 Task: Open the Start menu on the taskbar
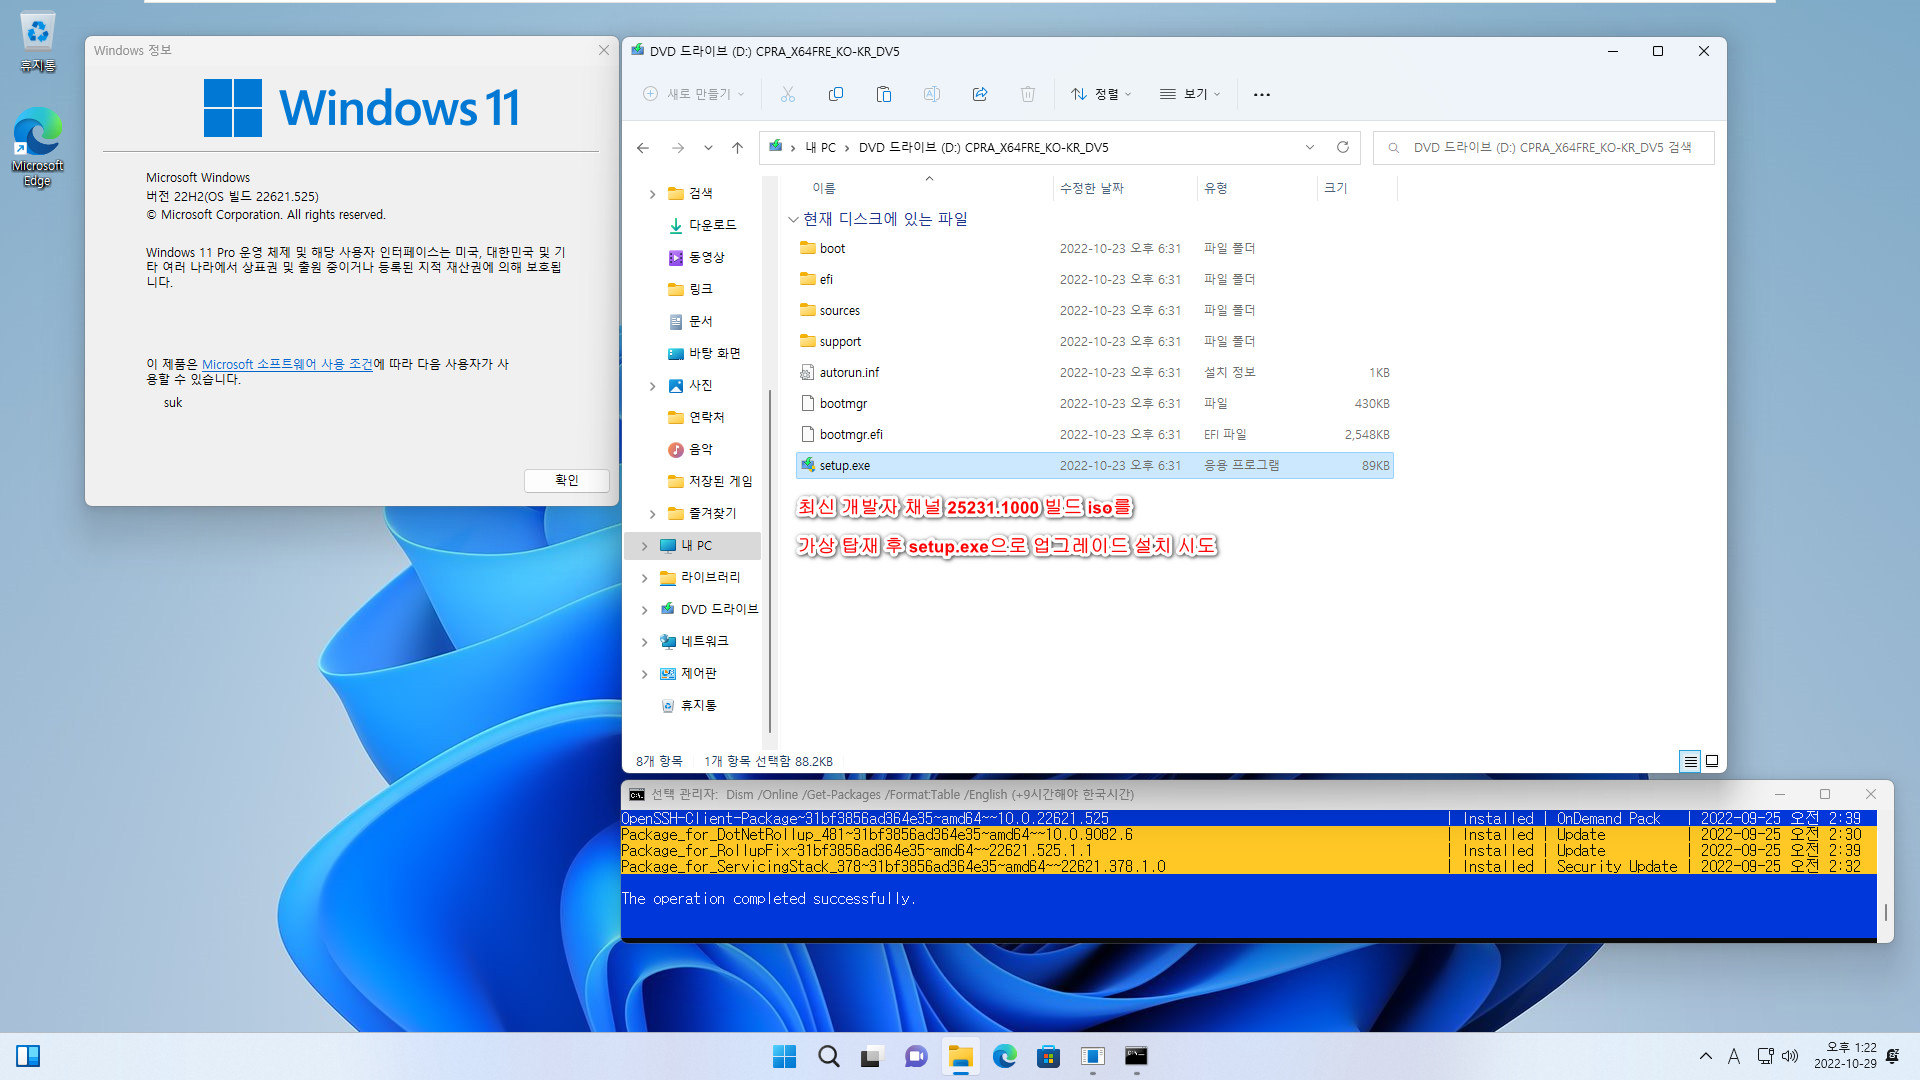point(784,1056)
